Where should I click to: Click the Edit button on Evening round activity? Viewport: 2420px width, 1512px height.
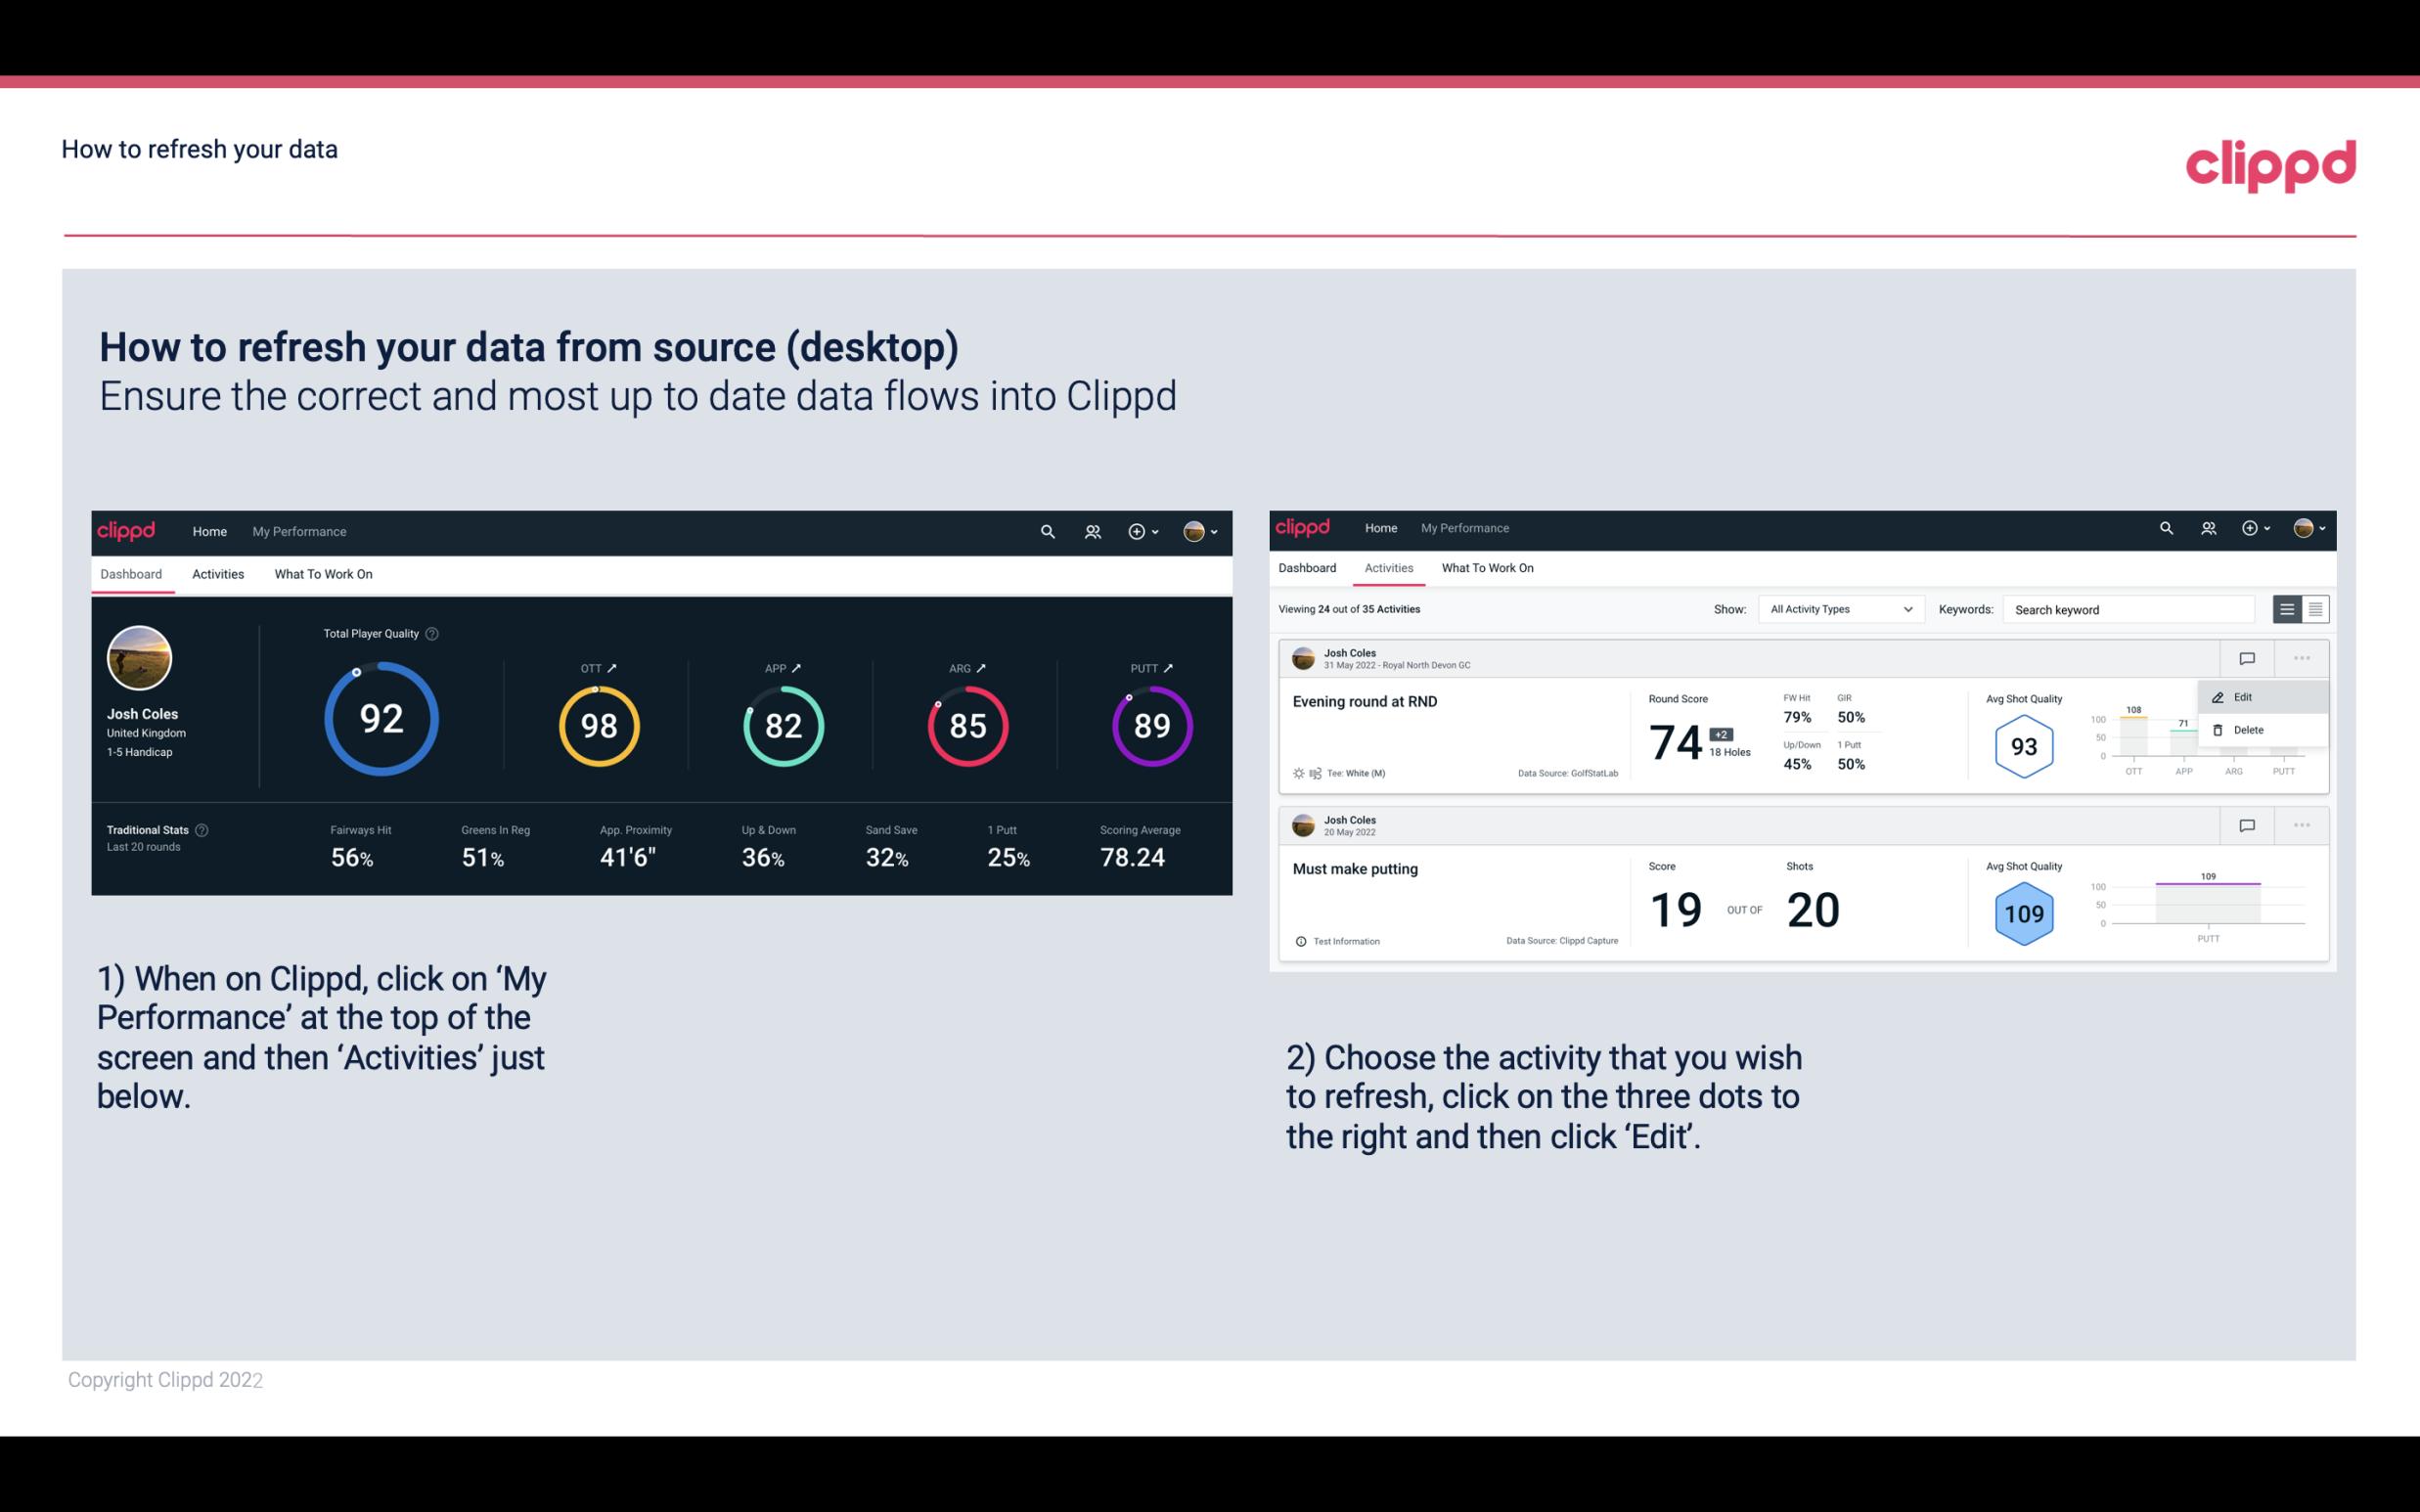(x=2246, y=696)
